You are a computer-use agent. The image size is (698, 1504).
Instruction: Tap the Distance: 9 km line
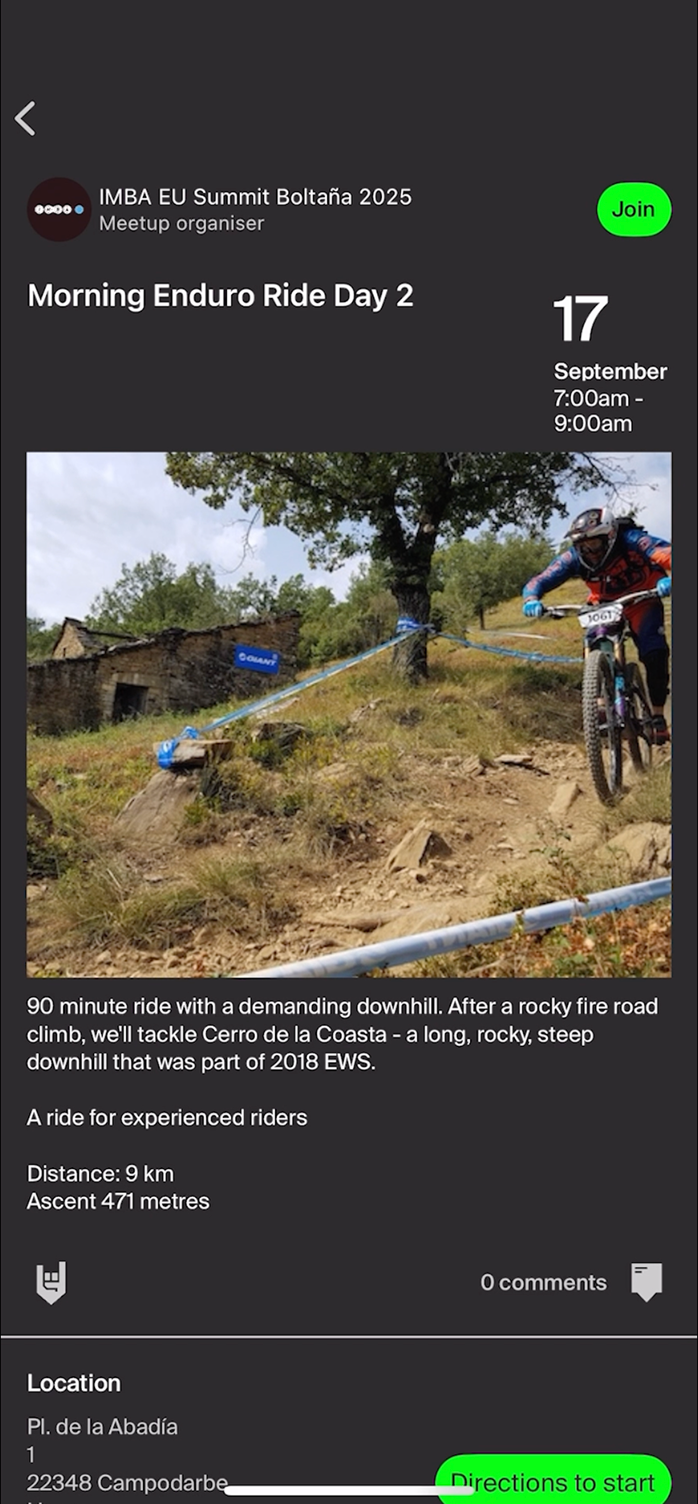click(100, 1174)
